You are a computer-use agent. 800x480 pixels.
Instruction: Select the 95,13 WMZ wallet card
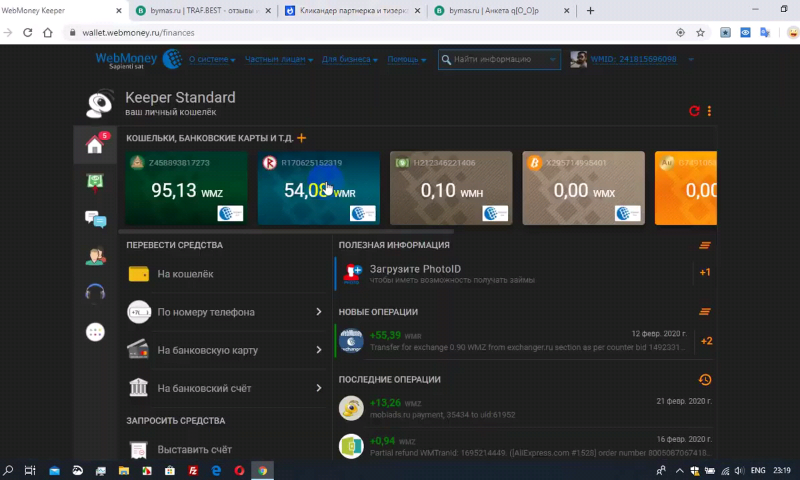(x=186, y=188)
